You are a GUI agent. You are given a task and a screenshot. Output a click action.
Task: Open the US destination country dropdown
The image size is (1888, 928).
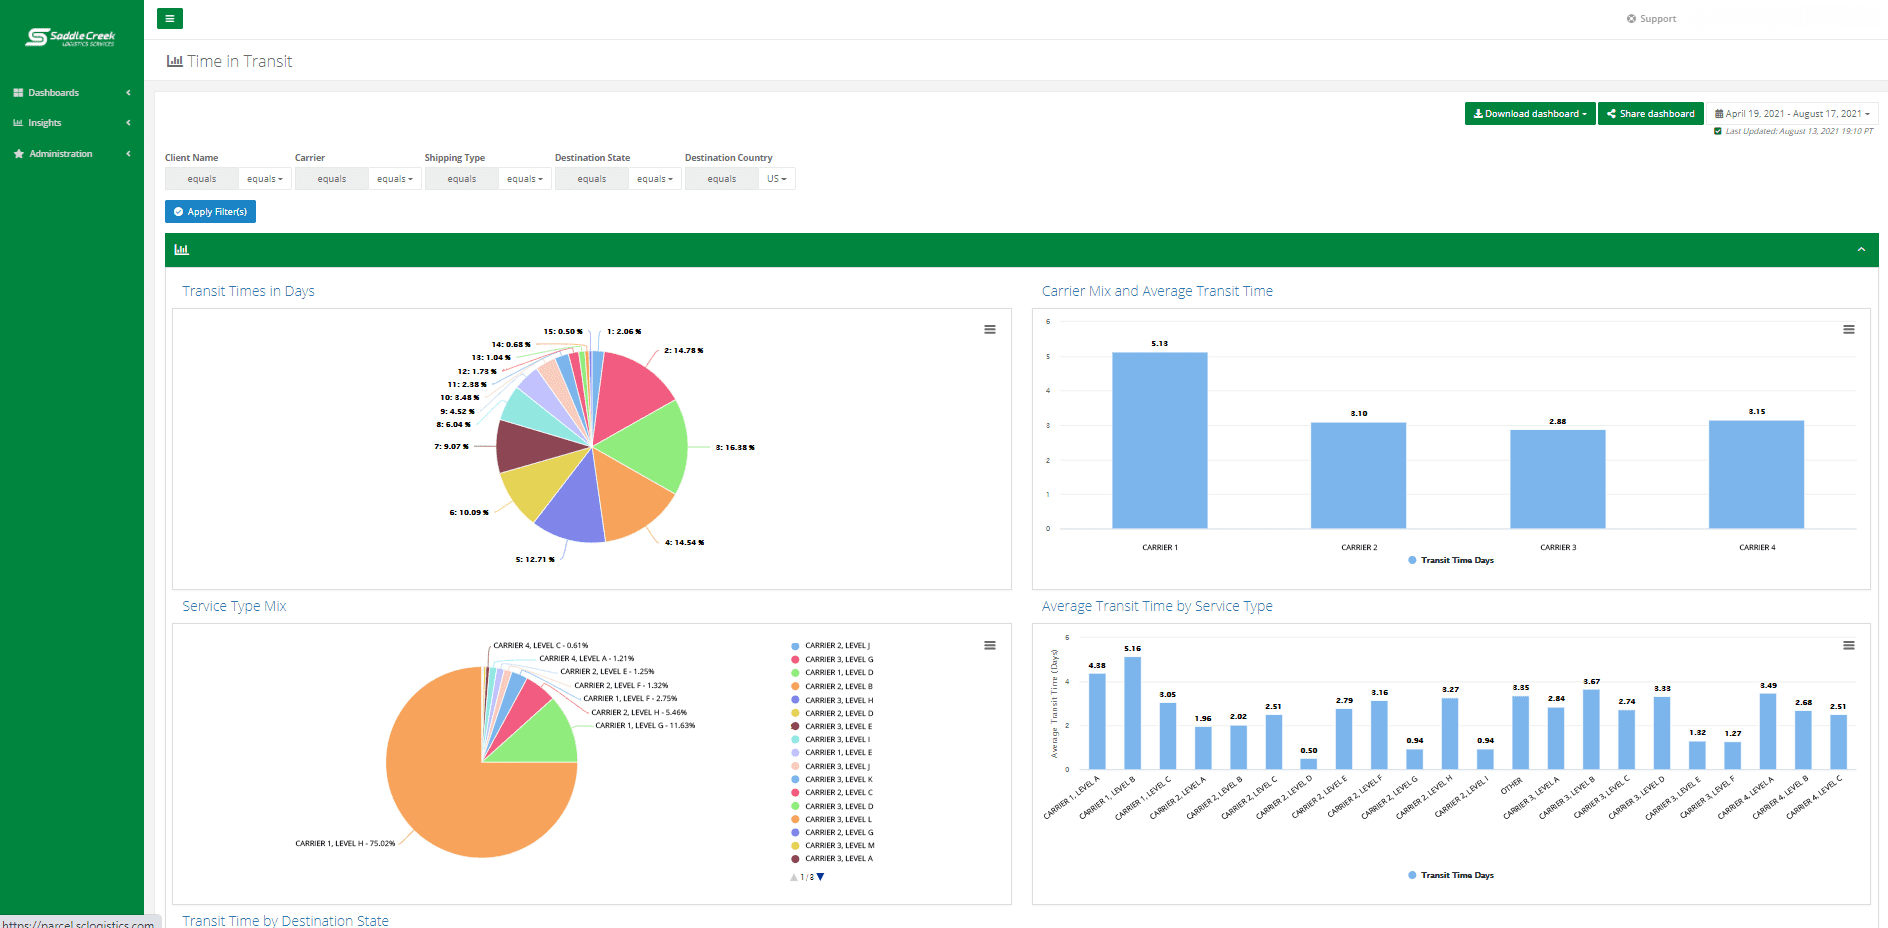777,178
